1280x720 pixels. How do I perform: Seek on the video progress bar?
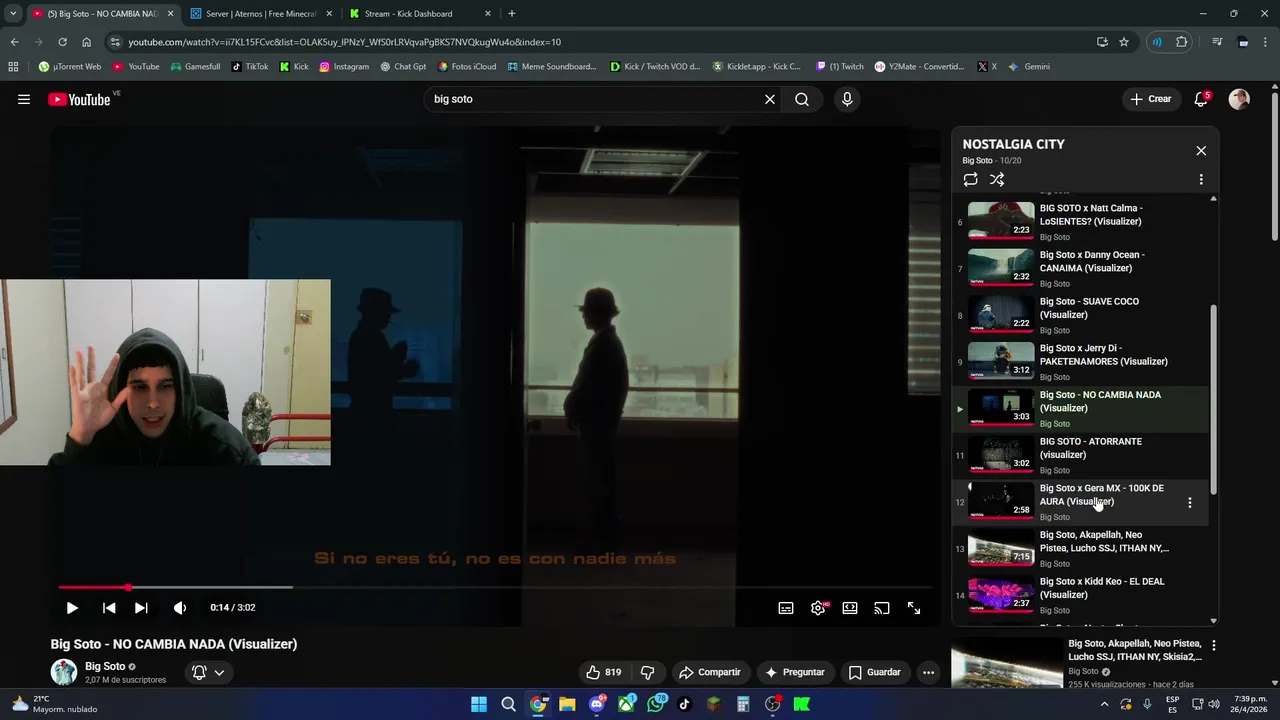point(496,587)
